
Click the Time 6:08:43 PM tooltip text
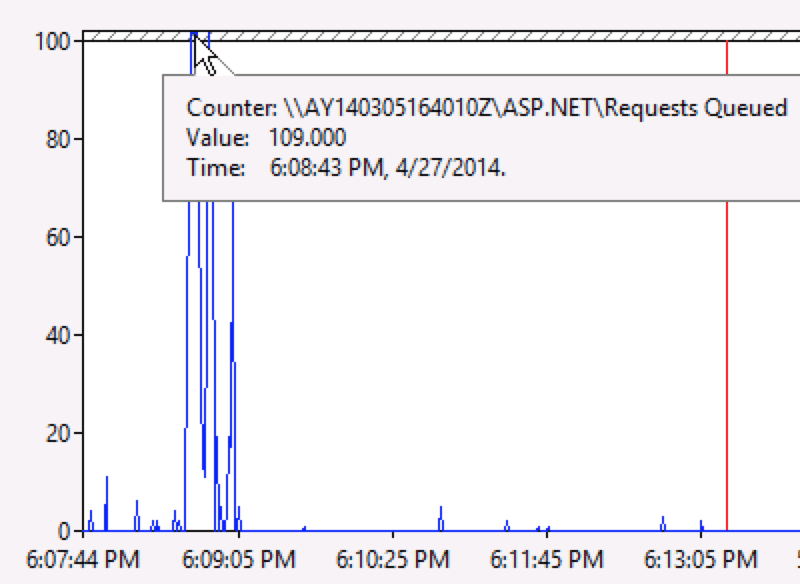346,167
